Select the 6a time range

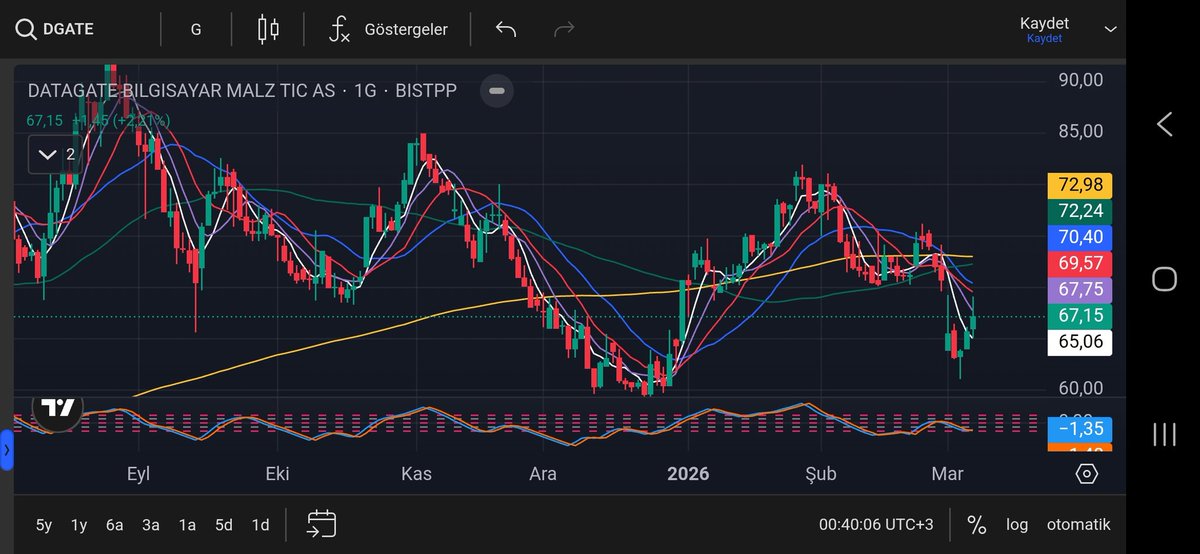coord(115,525)
